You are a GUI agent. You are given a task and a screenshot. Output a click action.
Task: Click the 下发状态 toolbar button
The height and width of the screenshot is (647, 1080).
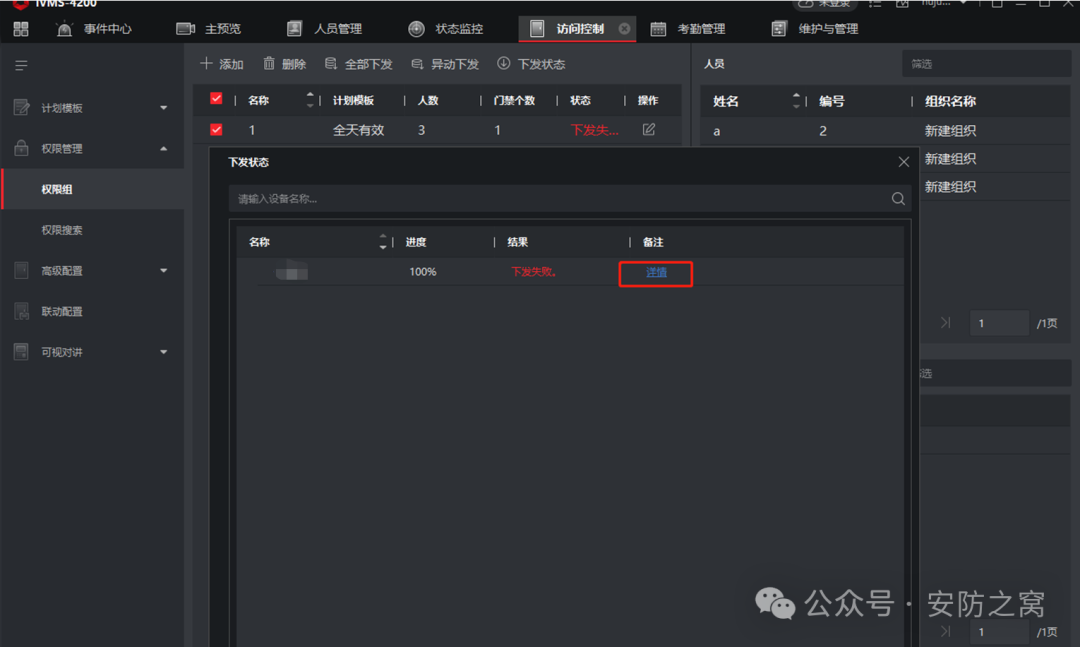531,64
